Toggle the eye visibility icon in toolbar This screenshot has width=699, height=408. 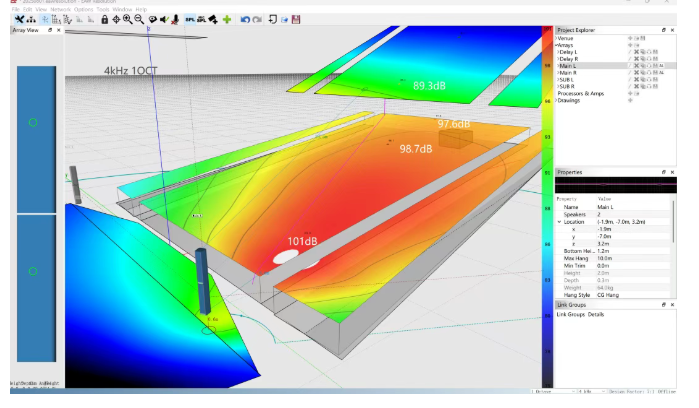[150, 19]
